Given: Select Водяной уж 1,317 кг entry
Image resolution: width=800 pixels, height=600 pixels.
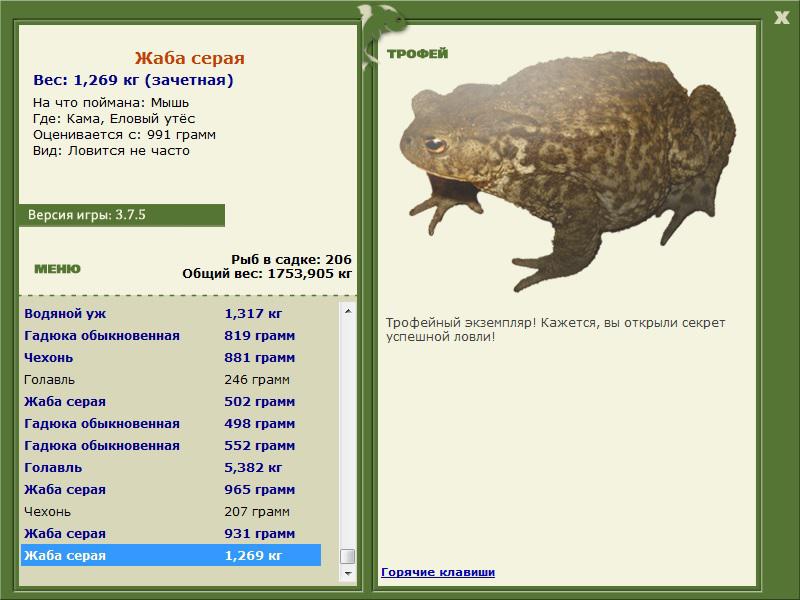Looking at the screenshot, I should pyautogui.click(x=171, y=314).
